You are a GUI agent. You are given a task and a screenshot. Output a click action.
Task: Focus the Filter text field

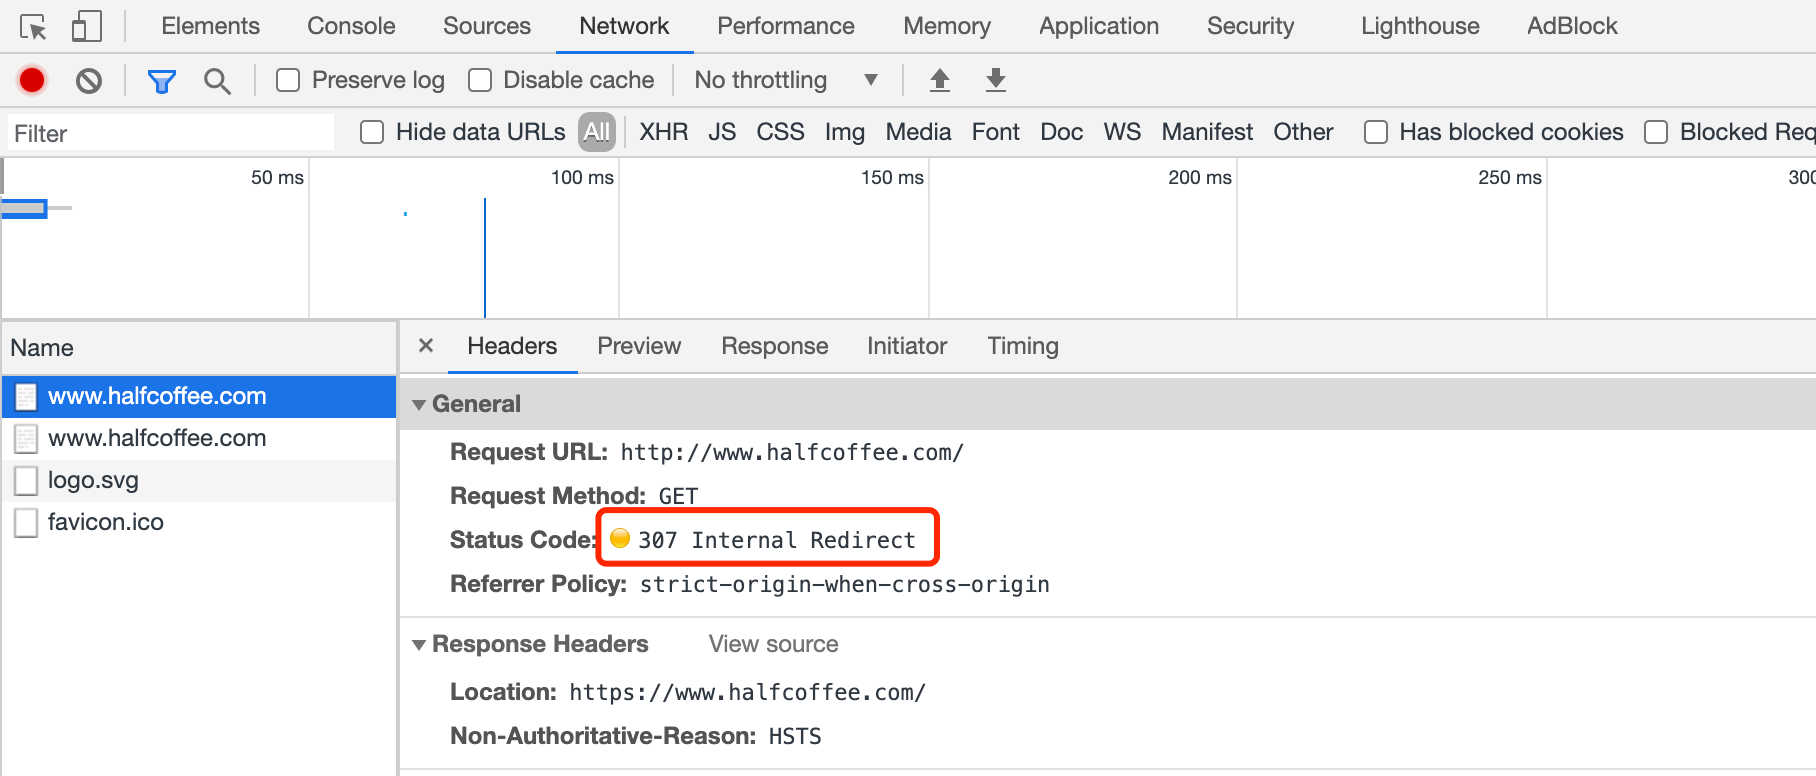click(x=171, y=134)
